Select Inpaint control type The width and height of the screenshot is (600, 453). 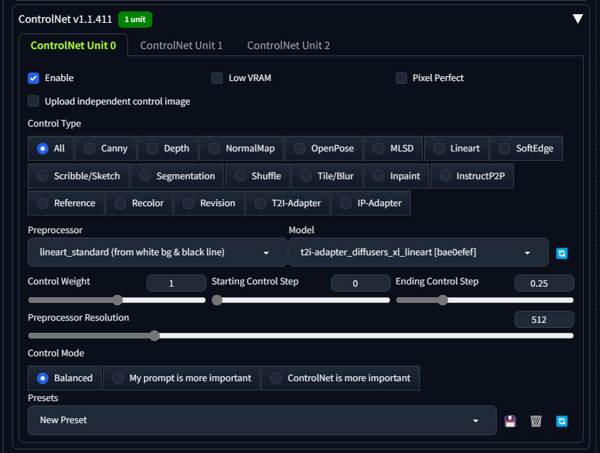point(396,176)
